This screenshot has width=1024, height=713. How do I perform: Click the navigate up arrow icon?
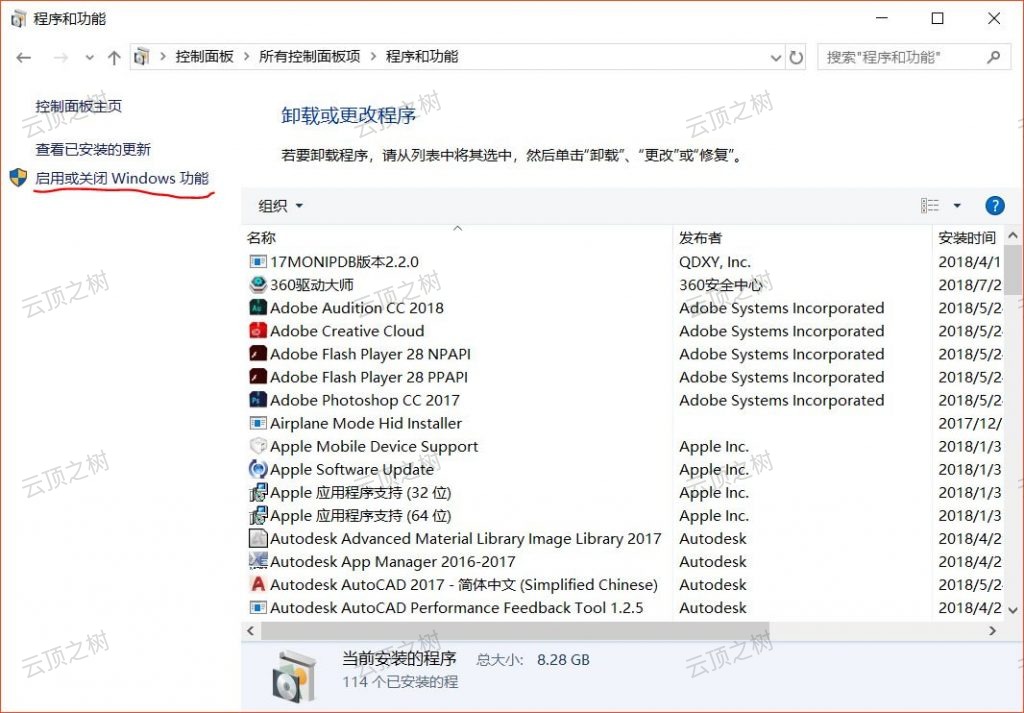(x=115, y=57)
